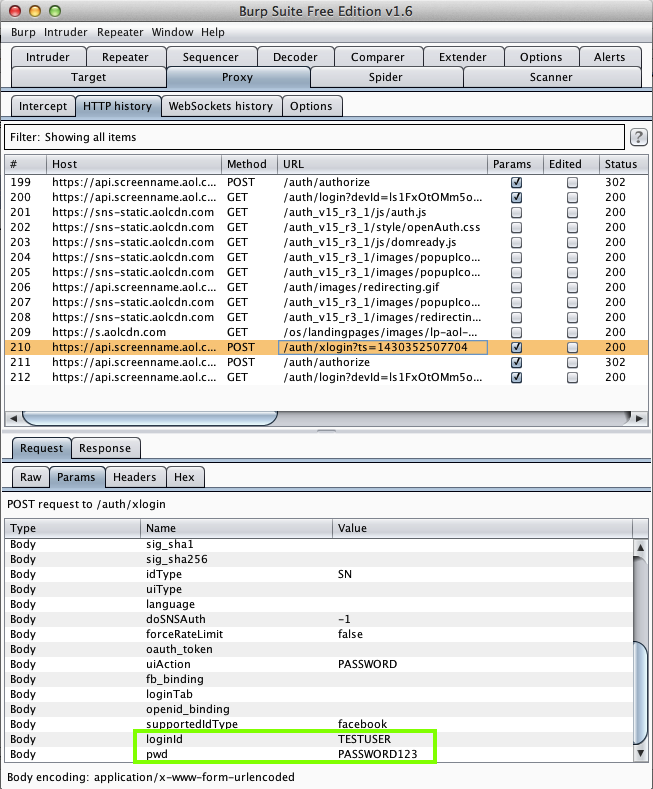Toggle Params checkbox for request 200
The height and width of the screenshot is (789, 653).
click(x=516, y=197)
